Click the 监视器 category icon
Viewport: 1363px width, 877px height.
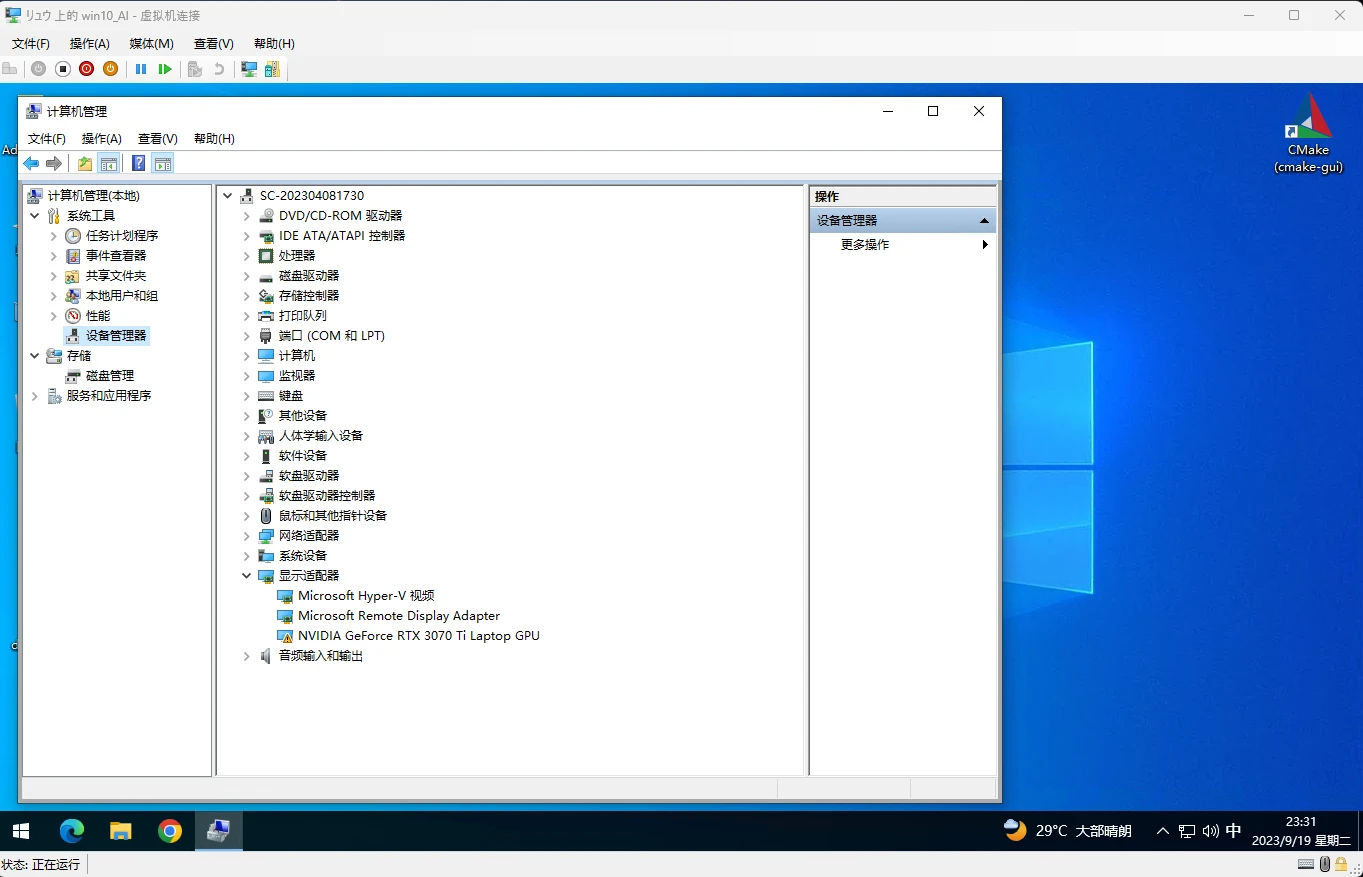click(x=266, y=376)
